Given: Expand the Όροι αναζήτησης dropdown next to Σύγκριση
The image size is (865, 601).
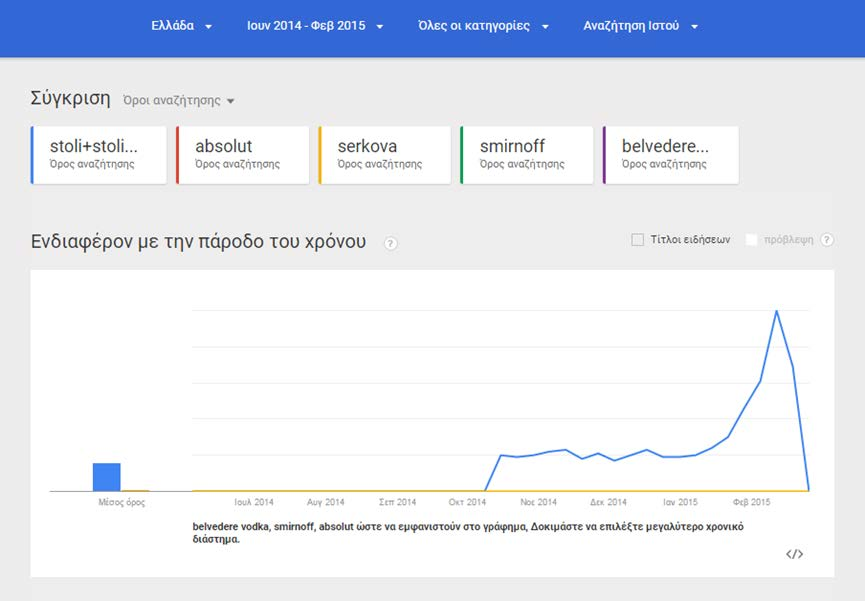Looking at the screenshot, I should [x=178, y=100].
